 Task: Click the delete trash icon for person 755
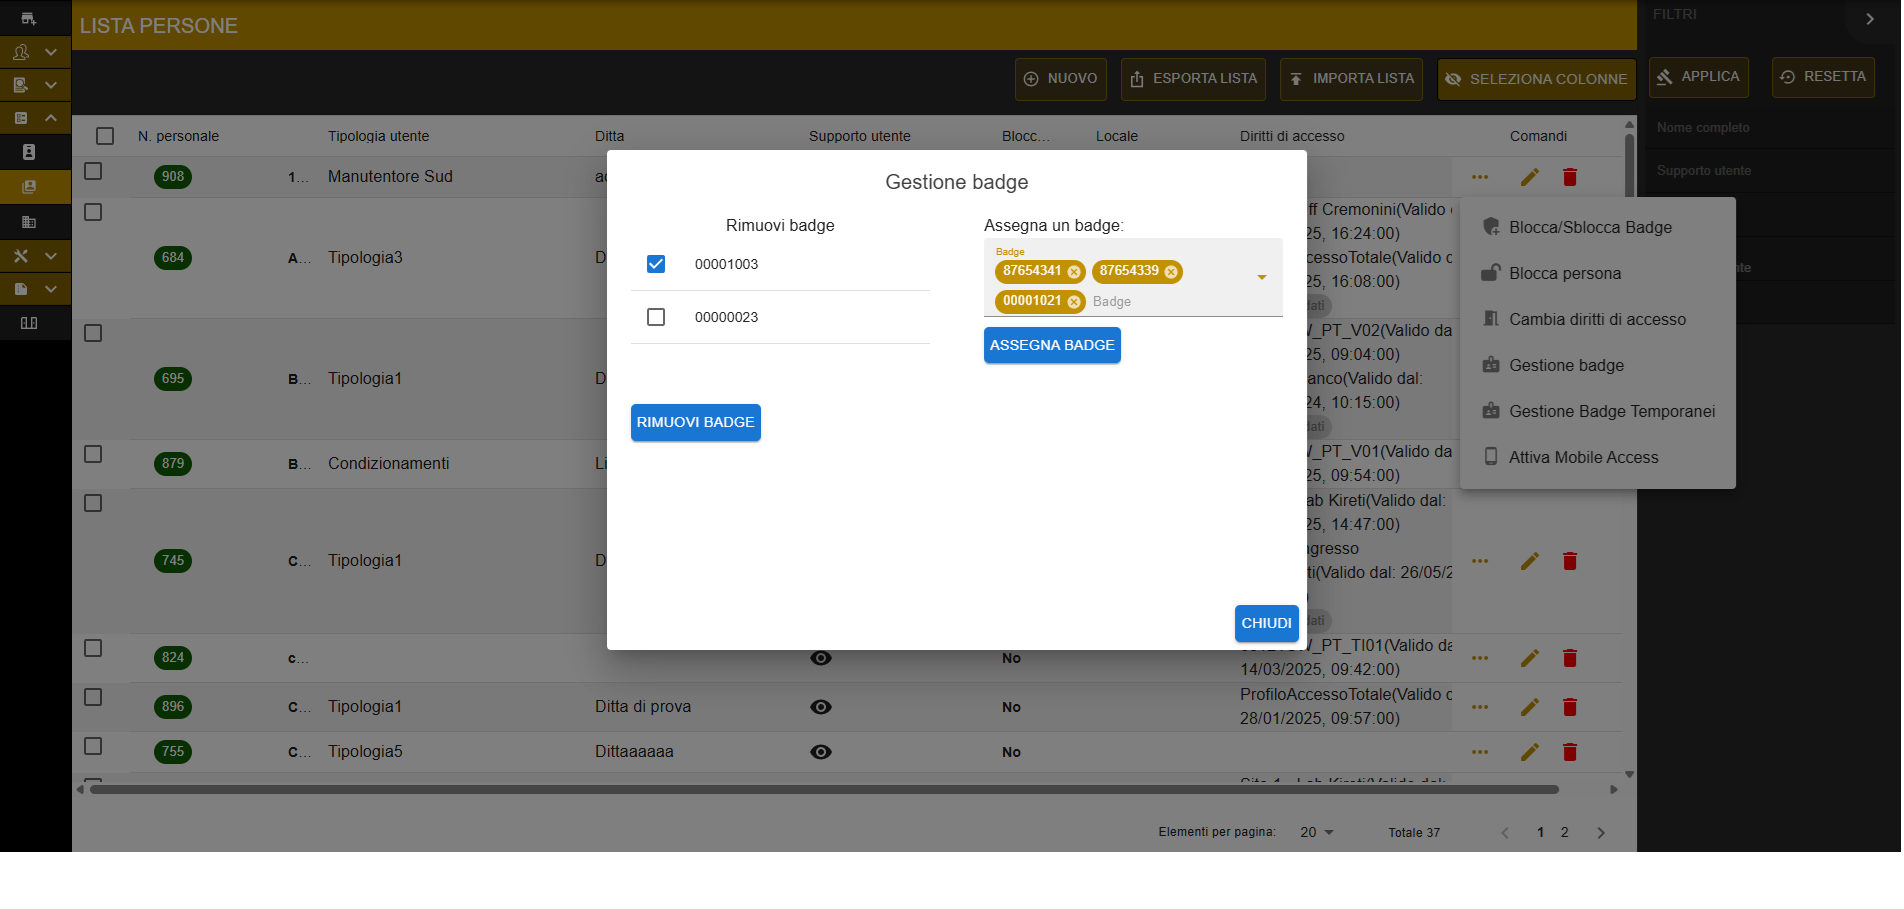pyautogui.click(x=1570, y=752)
